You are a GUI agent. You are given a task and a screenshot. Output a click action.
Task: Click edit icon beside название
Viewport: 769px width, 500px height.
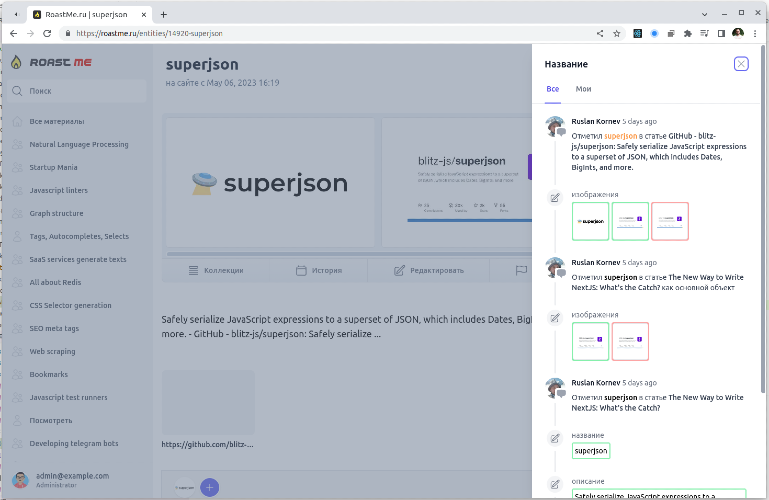coord(555,438)
